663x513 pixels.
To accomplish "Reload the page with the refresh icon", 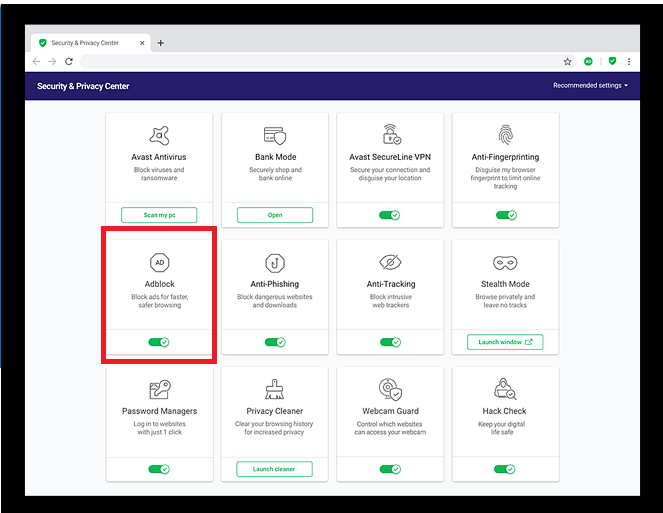I will pyautogui.click(x=69, y=62).
